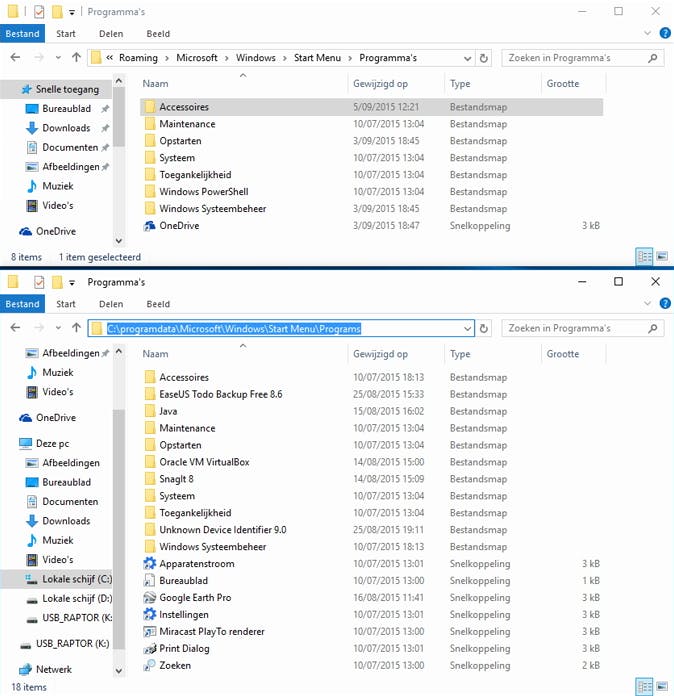The image size is (674, 696).
Task: Sort by Gewijzigd op column in the top window
Action: pyautogui.click(x=380, y=83)
